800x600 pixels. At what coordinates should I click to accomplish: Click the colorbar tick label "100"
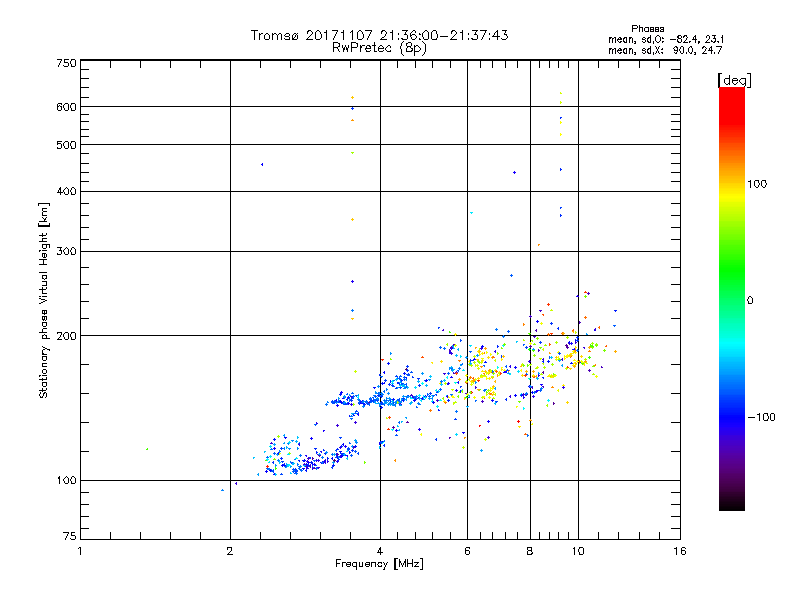click(x=757, y=184)
